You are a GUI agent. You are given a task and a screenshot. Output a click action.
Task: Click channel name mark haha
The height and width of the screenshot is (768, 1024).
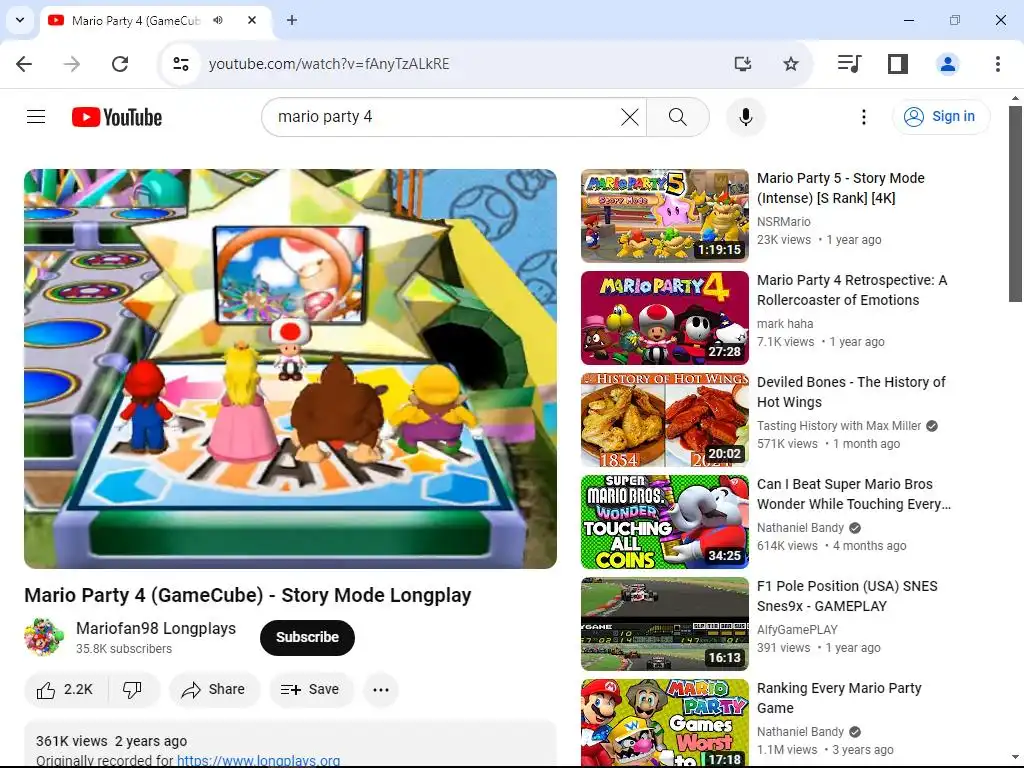(785, 324)
